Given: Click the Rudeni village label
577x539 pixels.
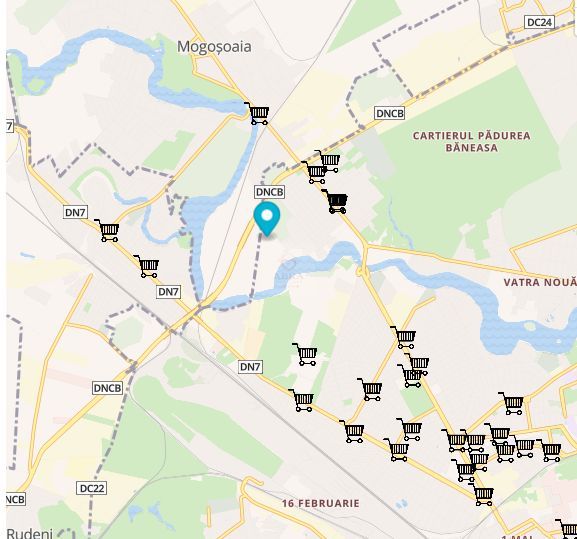Looking at the screenshot, I should click(x=29, y=533).
